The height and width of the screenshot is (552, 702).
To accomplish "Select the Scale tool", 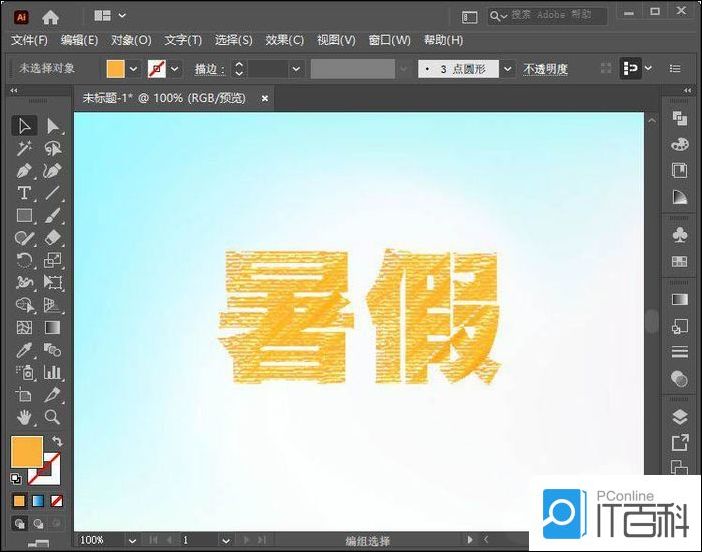I will (x=53, y=260).
